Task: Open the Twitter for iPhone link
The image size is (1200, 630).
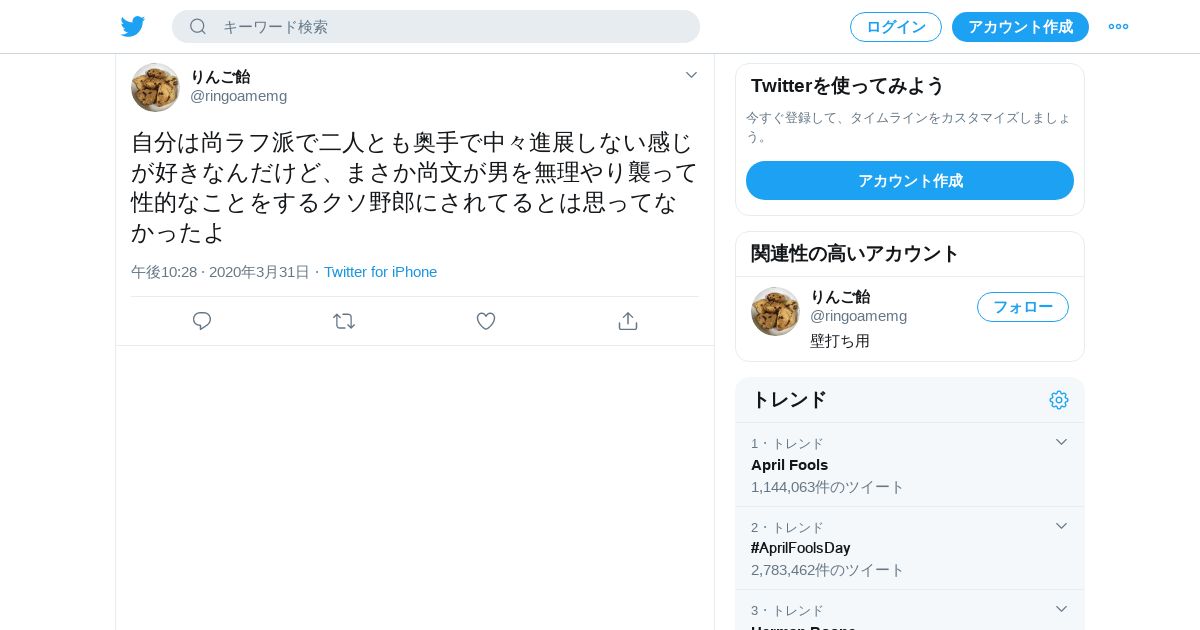Action: coord(380,272)
